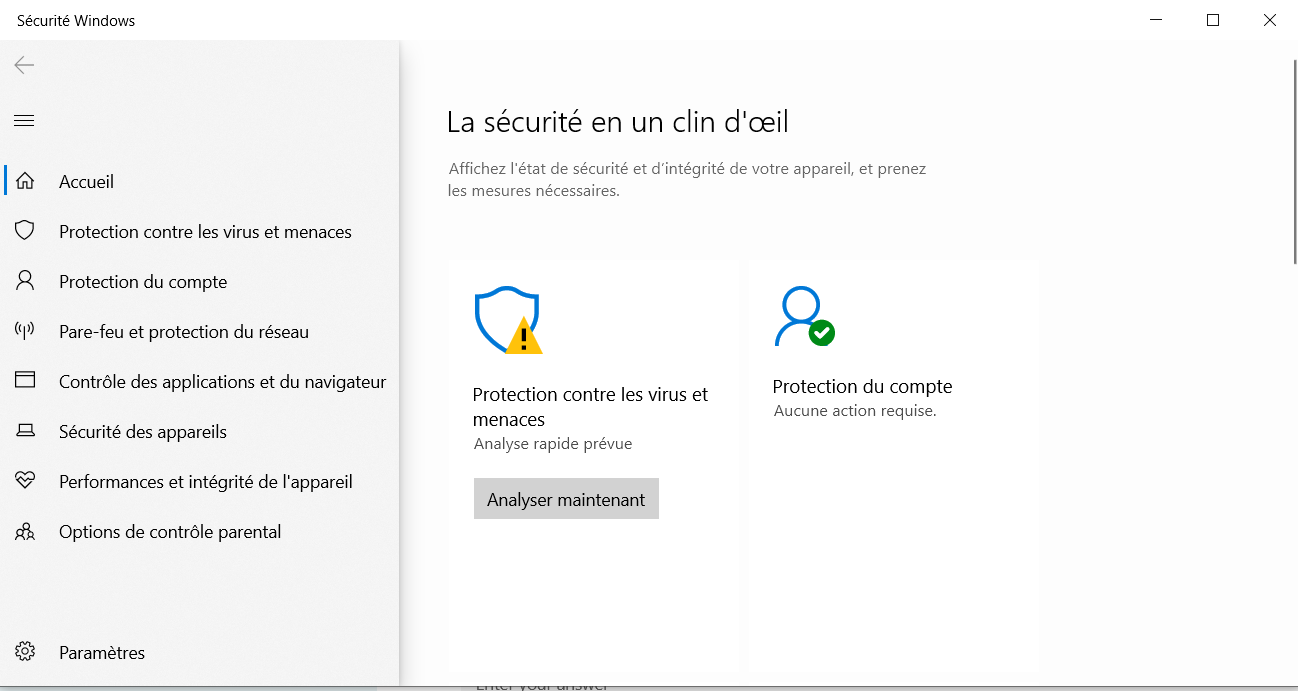This screenshot has width=1298, height=691.
Task: Select the app and browser control window icon
Action: coord(25,381)
